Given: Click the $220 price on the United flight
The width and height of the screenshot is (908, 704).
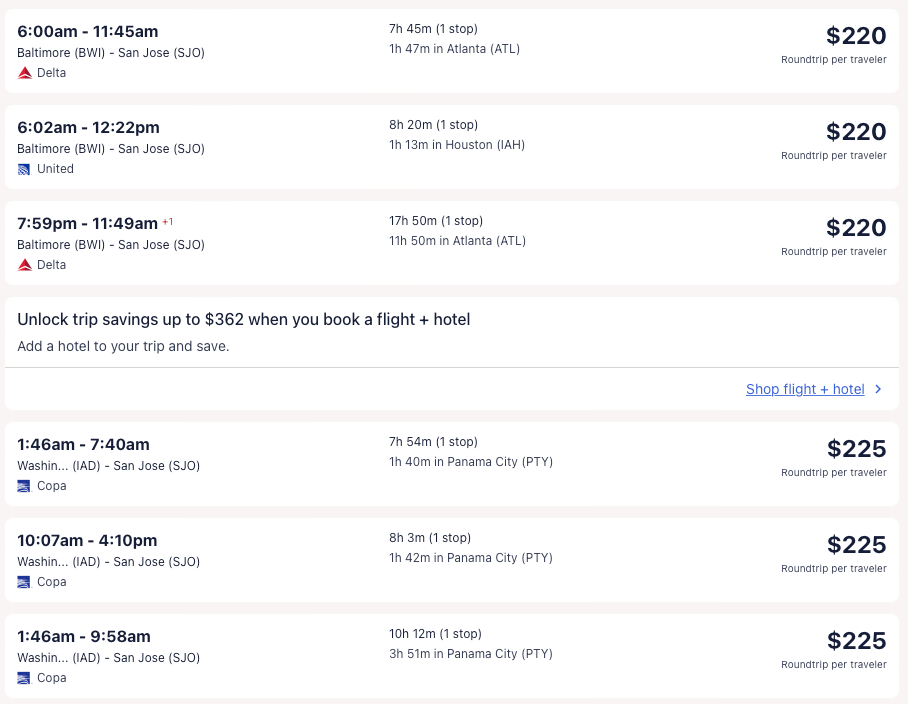Looking at the screenshot, I should tap(855, 132).
